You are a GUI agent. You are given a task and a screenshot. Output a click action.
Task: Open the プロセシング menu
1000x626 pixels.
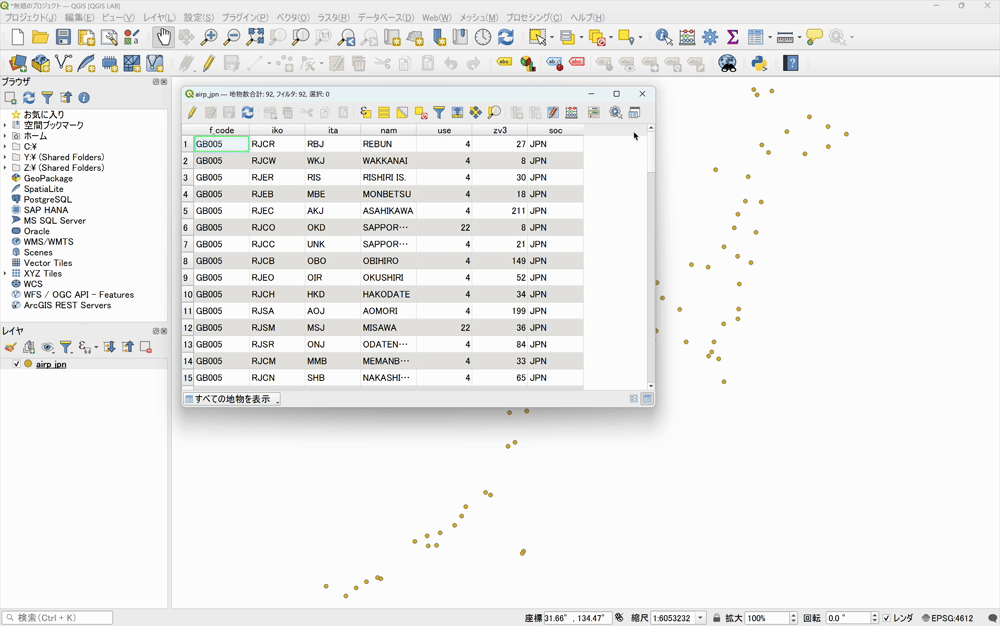(x=534, y=17)
